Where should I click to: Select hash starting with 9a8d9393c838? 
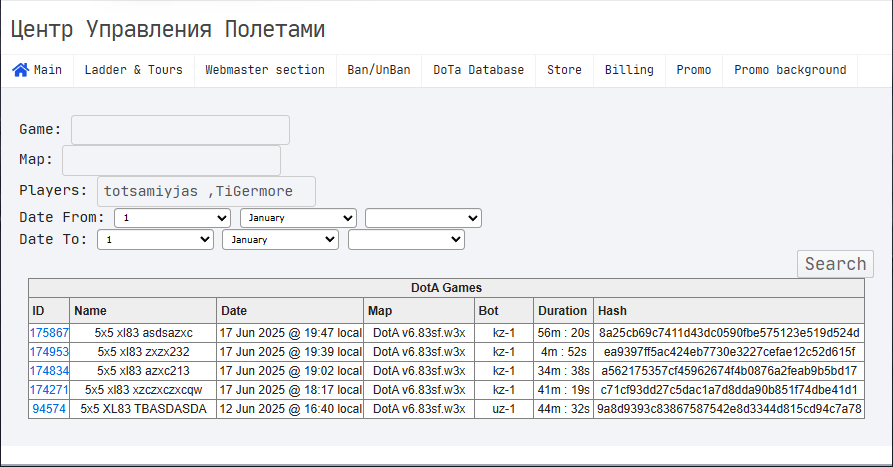(x=729, y=409)
